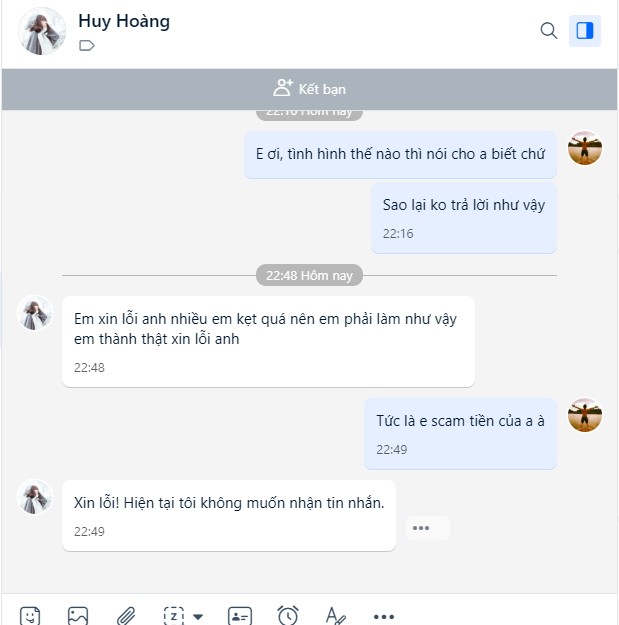The width and height of the screenshot is (619, 625).
Task: Expand the screenshot options dropdown arrow
Action: coord(198,617)
